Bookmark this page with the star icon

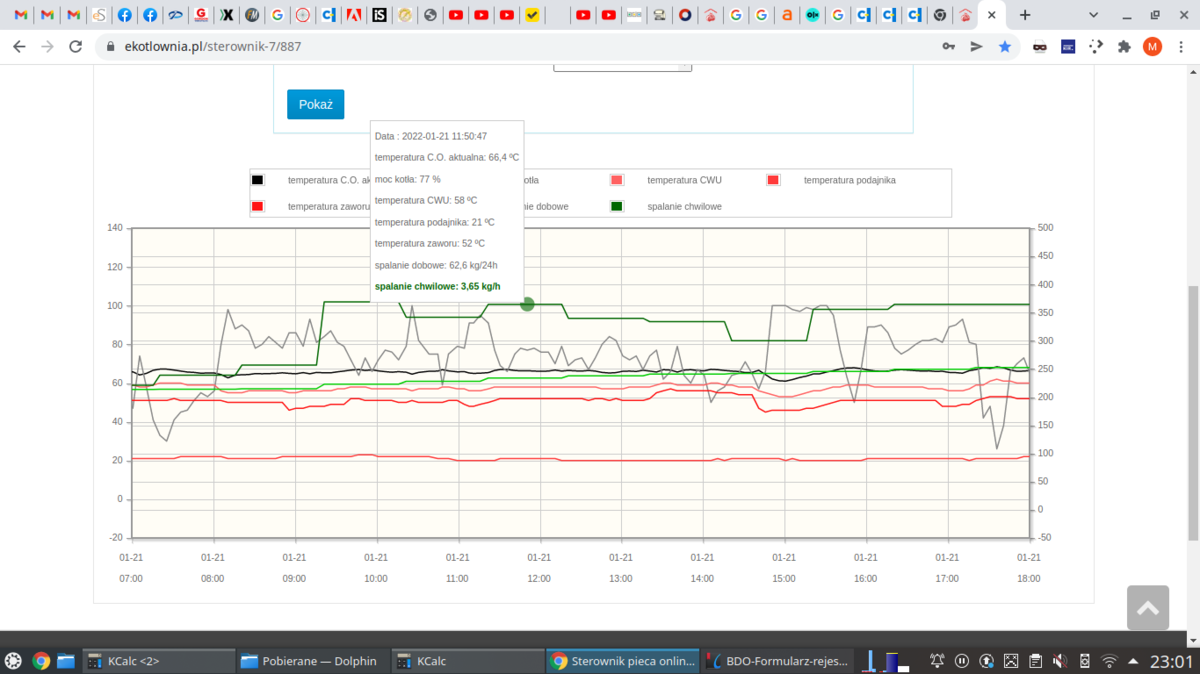tap(1005, 46)
